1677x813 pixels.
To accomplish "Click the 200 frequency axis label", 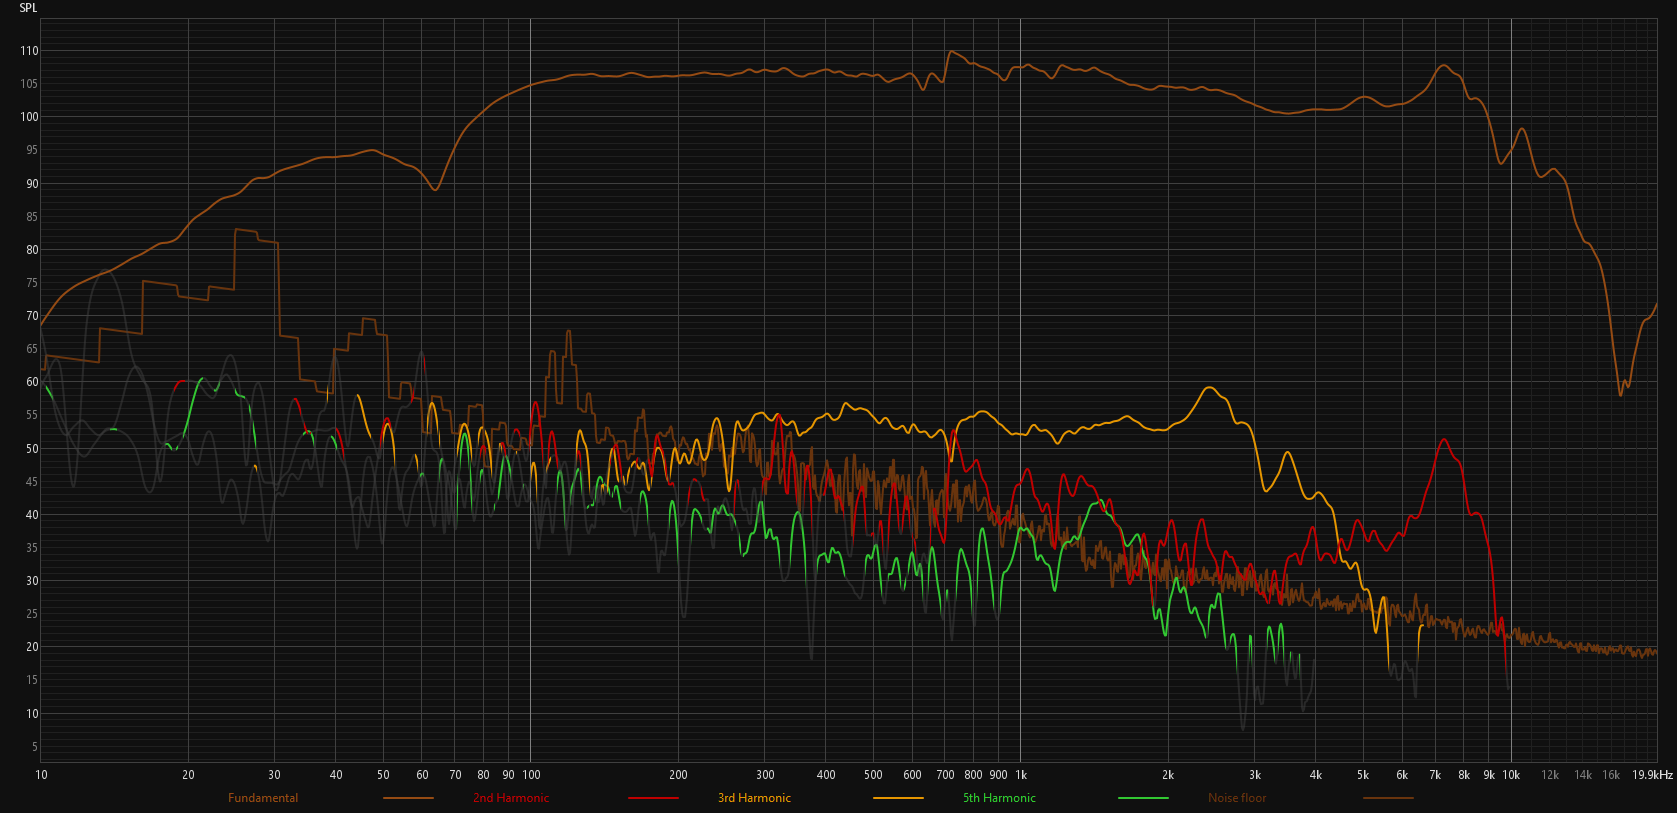I will [678, 775].
